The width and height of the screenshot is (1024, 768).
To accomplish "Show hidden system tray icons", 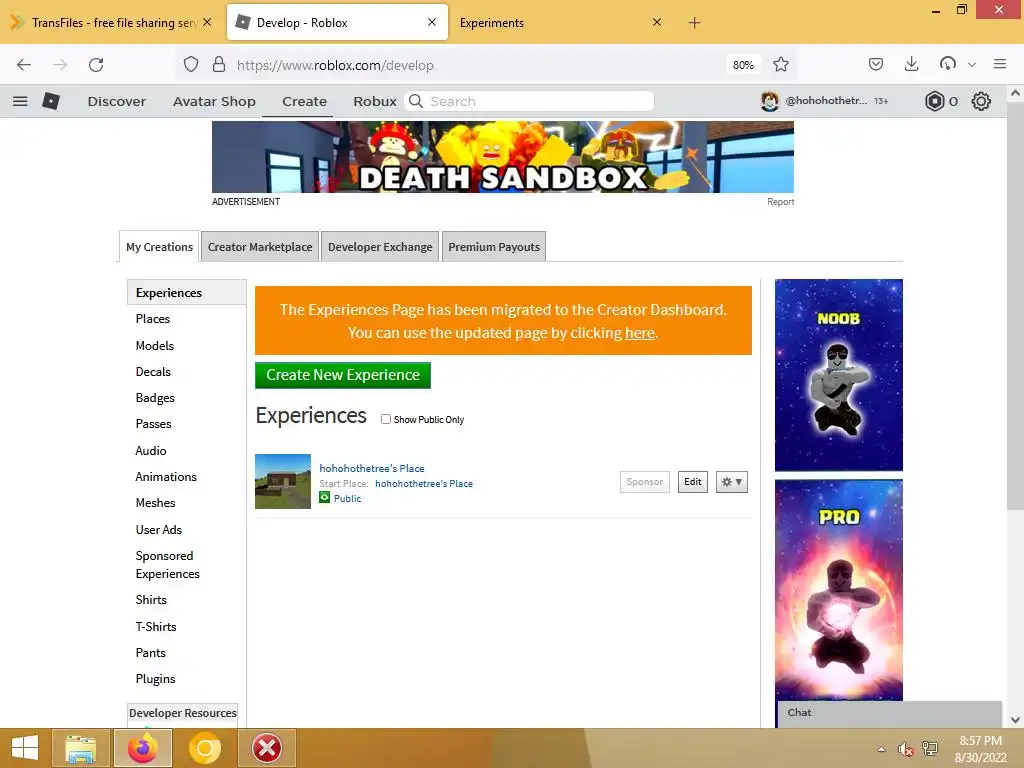I will [x=882, y=749].
